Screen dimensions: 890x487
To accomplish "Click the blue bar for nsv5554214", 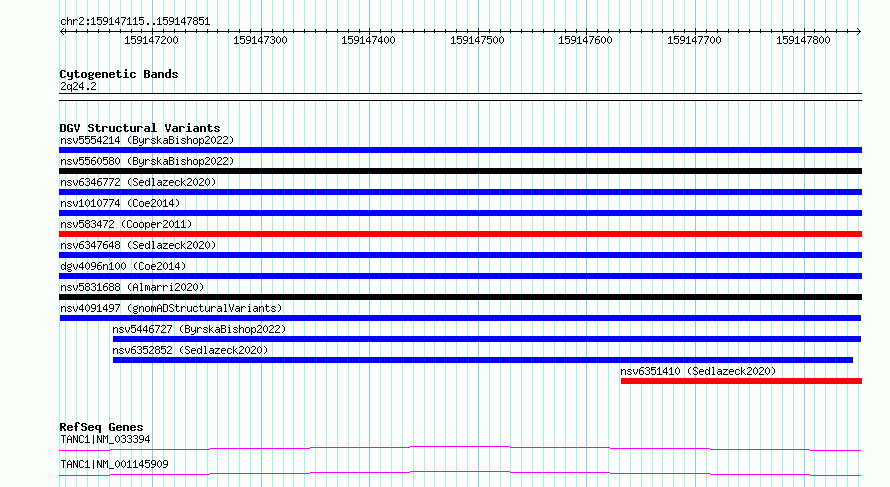I will coord(460,150).
